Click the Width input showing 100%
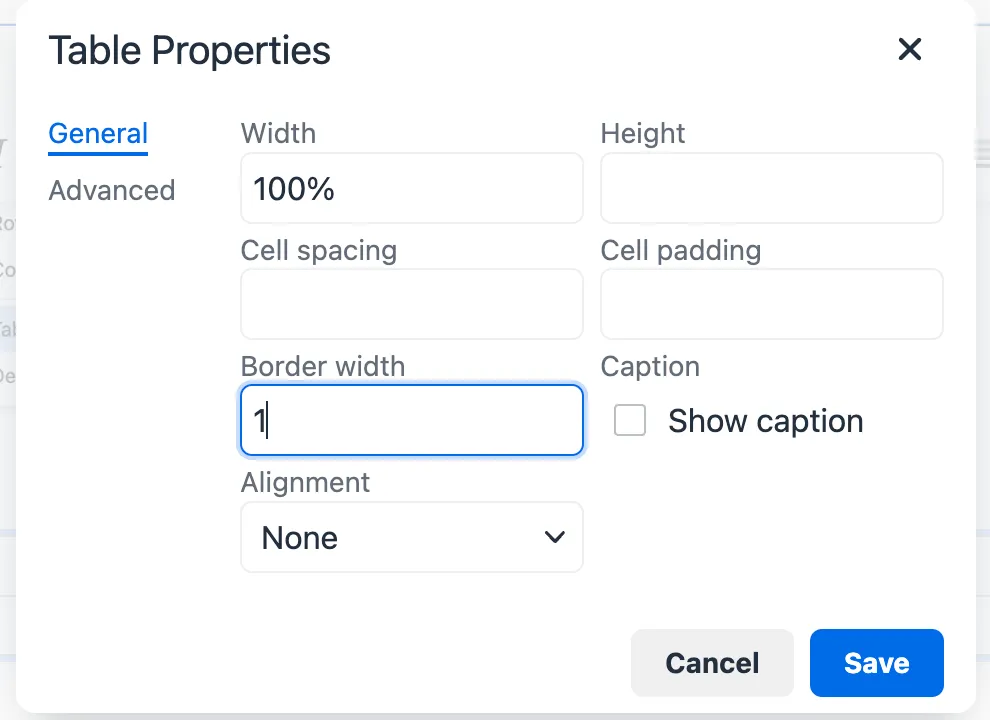 coord(411,189)
